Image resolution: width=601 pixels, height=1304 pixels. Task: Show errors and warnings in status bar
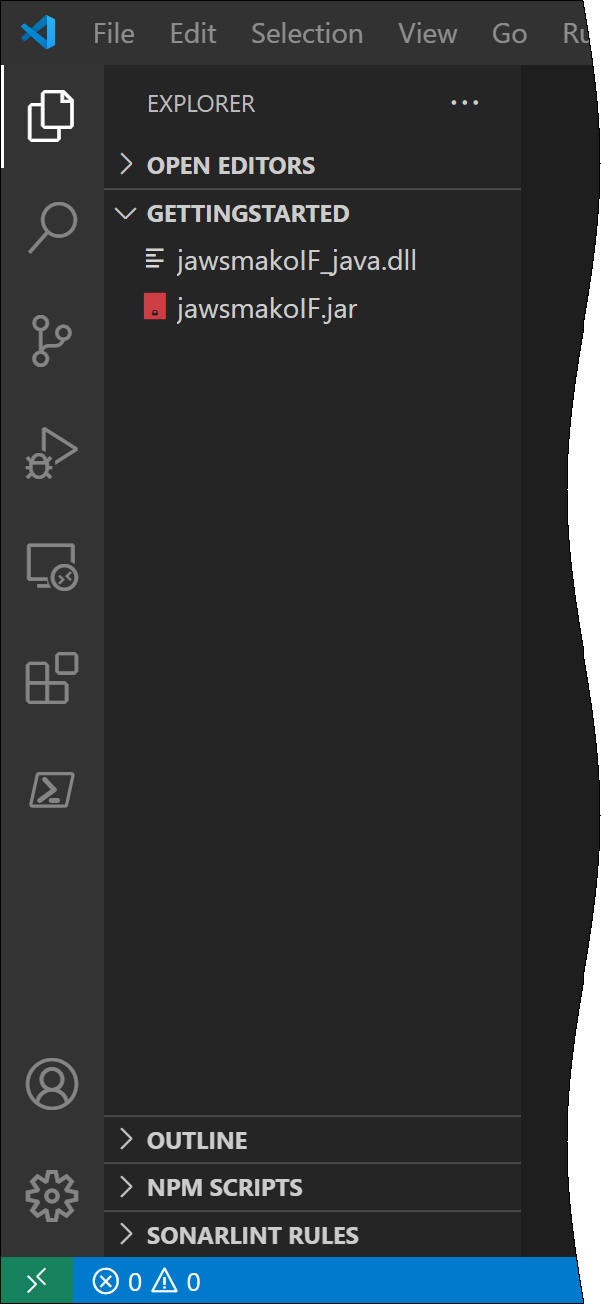(x=147, y=1281)
